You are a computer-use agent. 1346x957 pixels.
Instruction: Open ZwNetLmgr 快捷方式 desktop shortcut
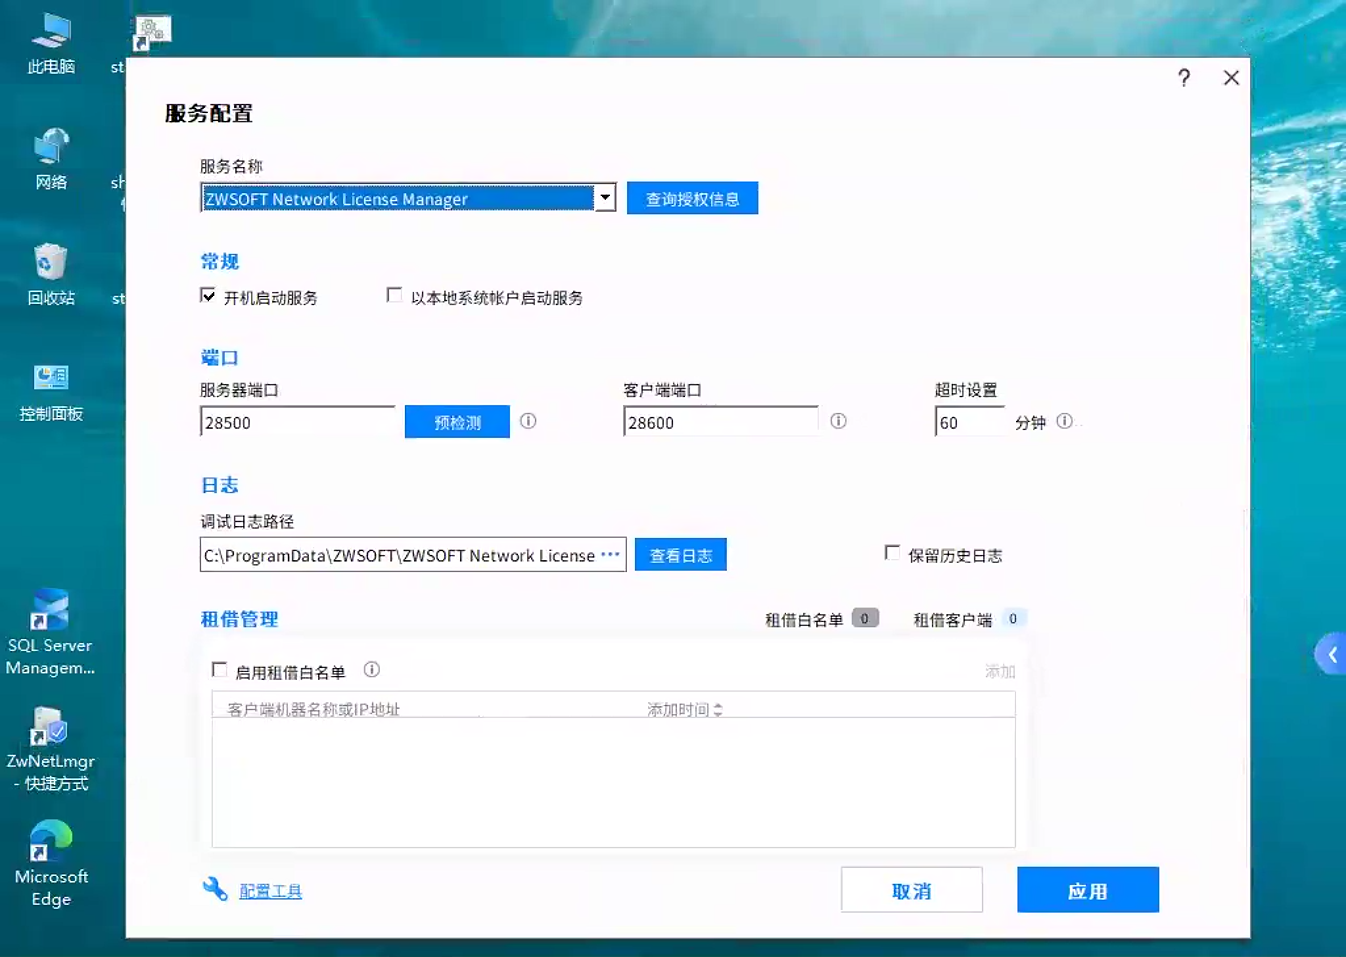[50, 749]
